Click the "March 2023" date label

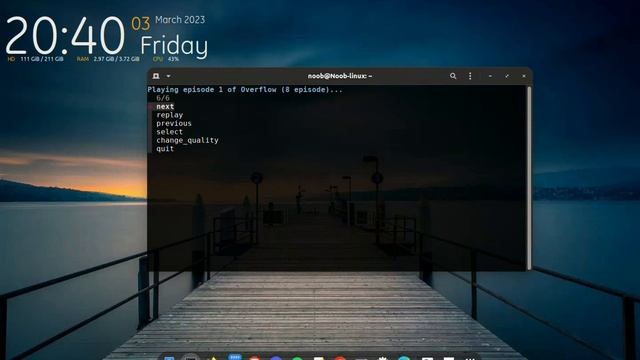click(x=180, y=20)
